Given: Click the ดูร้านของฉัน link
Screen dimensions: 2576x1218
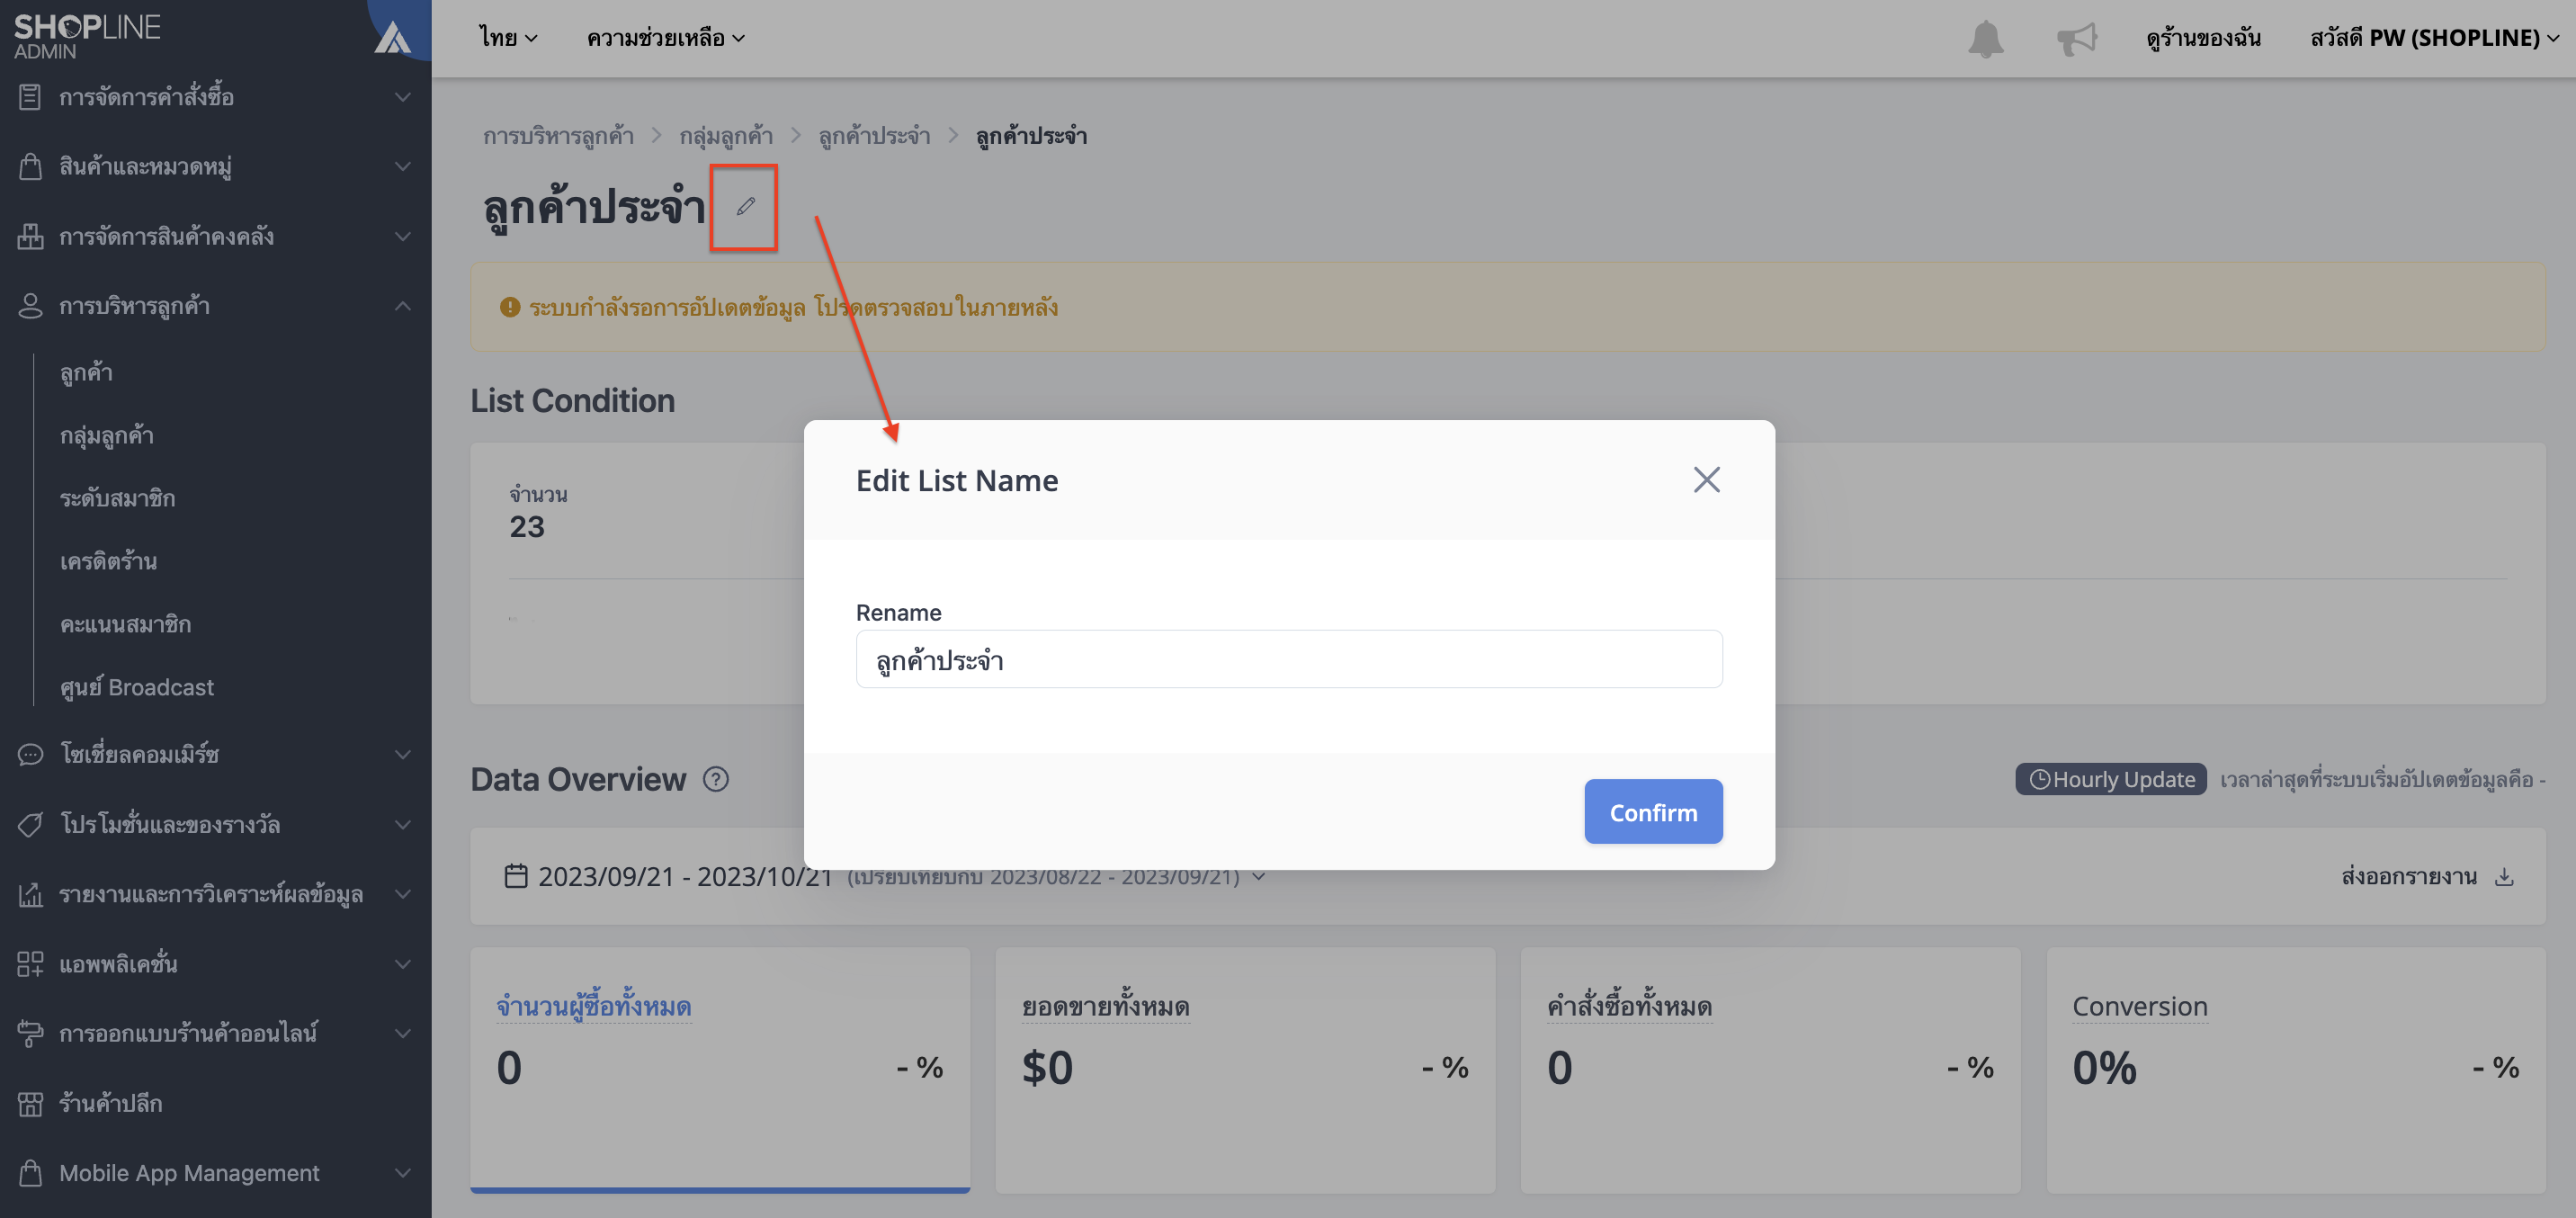Looking at the screenshot, I should [x=2202, y=38].
